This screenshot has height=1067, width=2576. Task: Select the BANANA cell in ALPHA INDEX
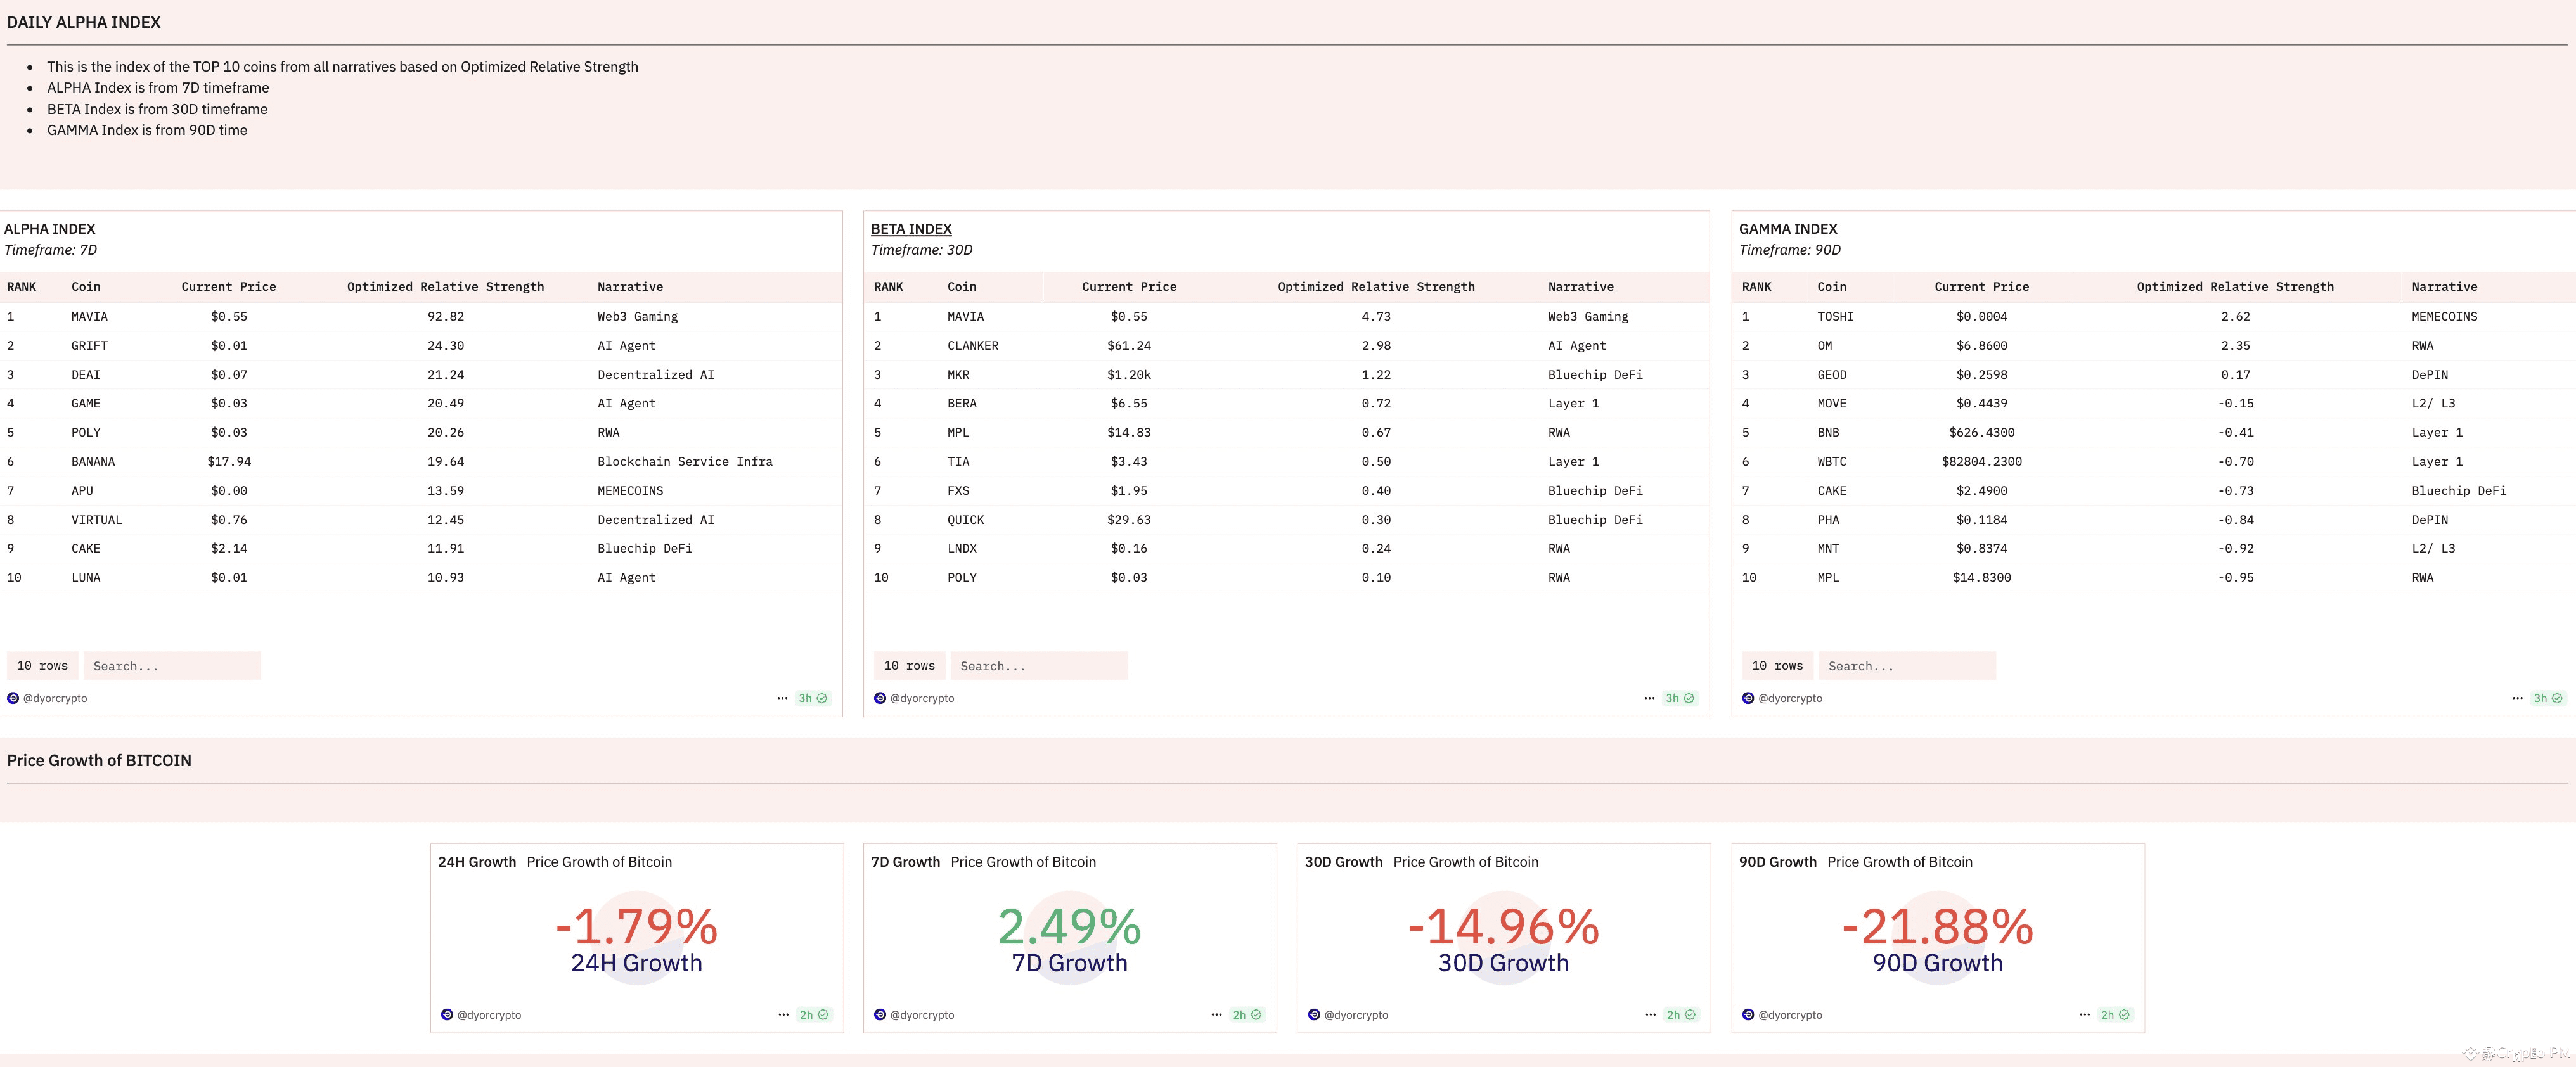click(x=93, y=462)
